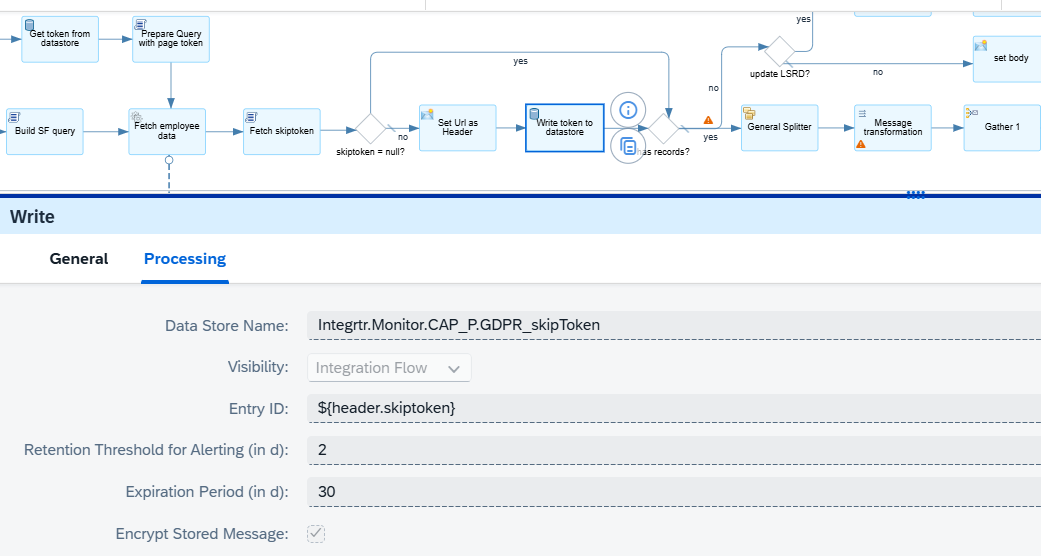The image size is (1041, 556).
Task: Click the update LSRD? gateway diamond
Action: (x=779, y=52)
